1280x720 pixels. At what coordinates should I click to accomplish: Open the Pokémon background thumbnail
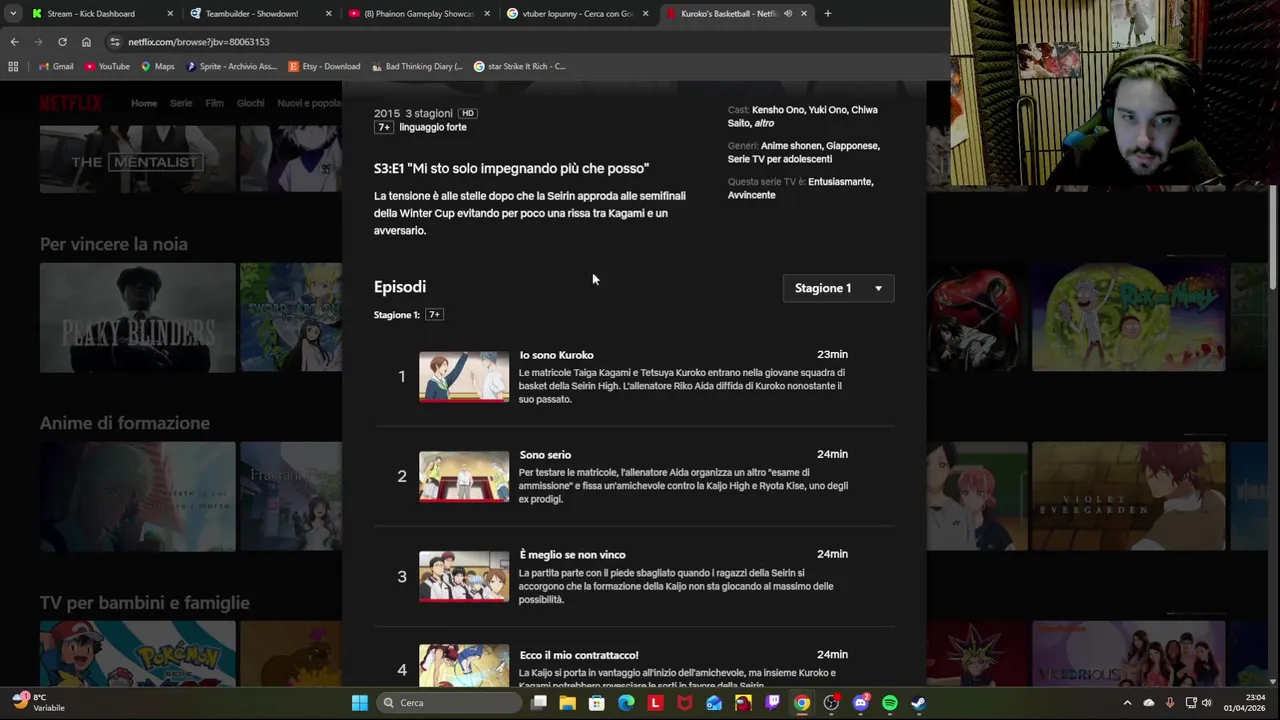pos(138,654)
